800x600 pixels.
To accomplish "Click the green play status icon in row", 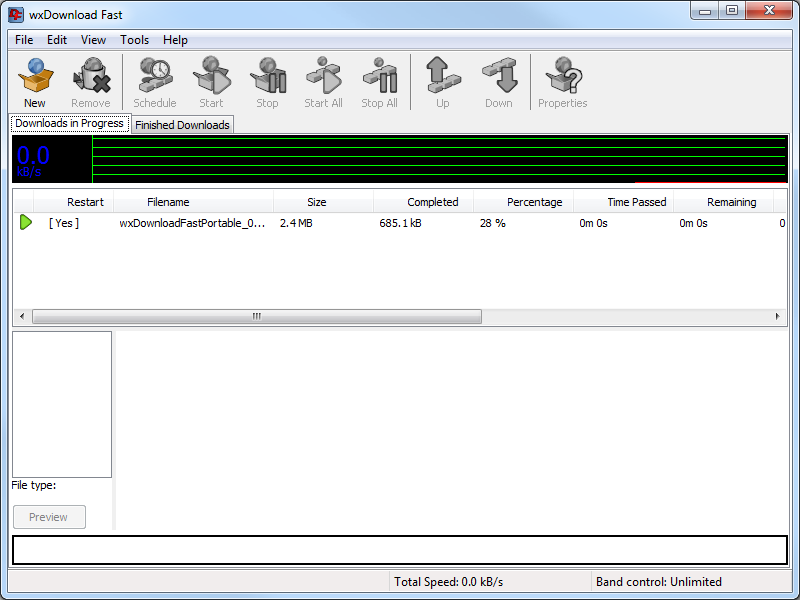I will (x=26, y=222).
